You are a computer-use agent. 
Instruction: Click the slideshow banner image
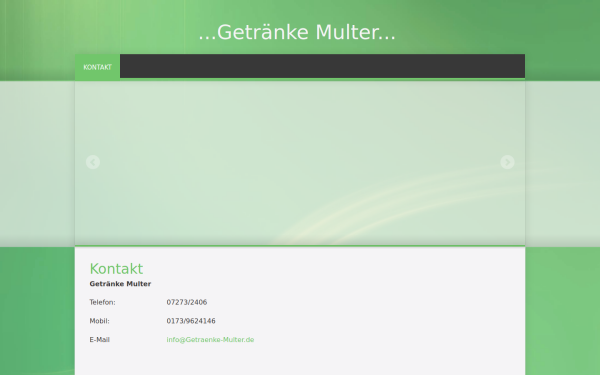click(300, 163)
